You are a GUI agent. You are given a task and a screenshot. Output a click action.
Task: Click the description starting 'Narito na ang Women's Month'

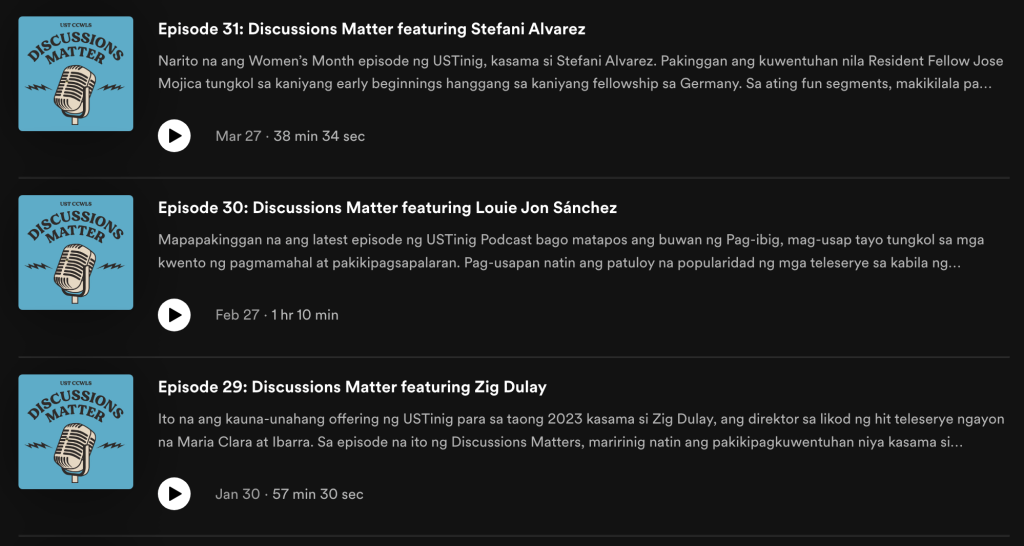click(x=575, y=73)
